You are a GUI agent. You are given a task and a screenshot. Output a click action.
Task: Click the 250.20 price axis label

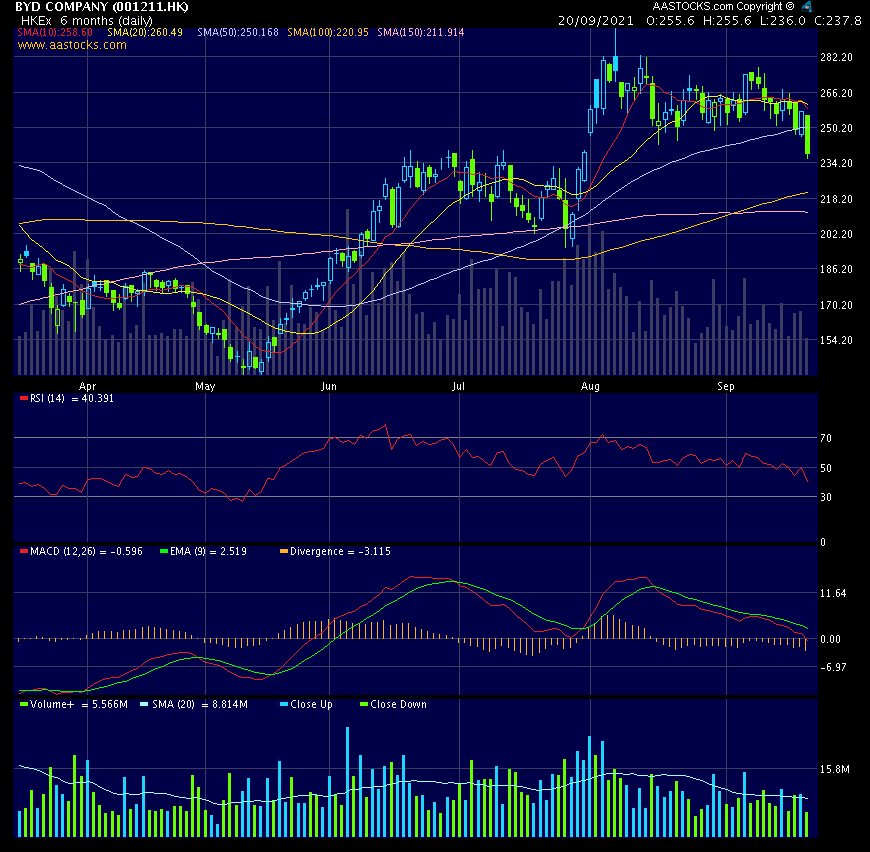coord(836,128)
